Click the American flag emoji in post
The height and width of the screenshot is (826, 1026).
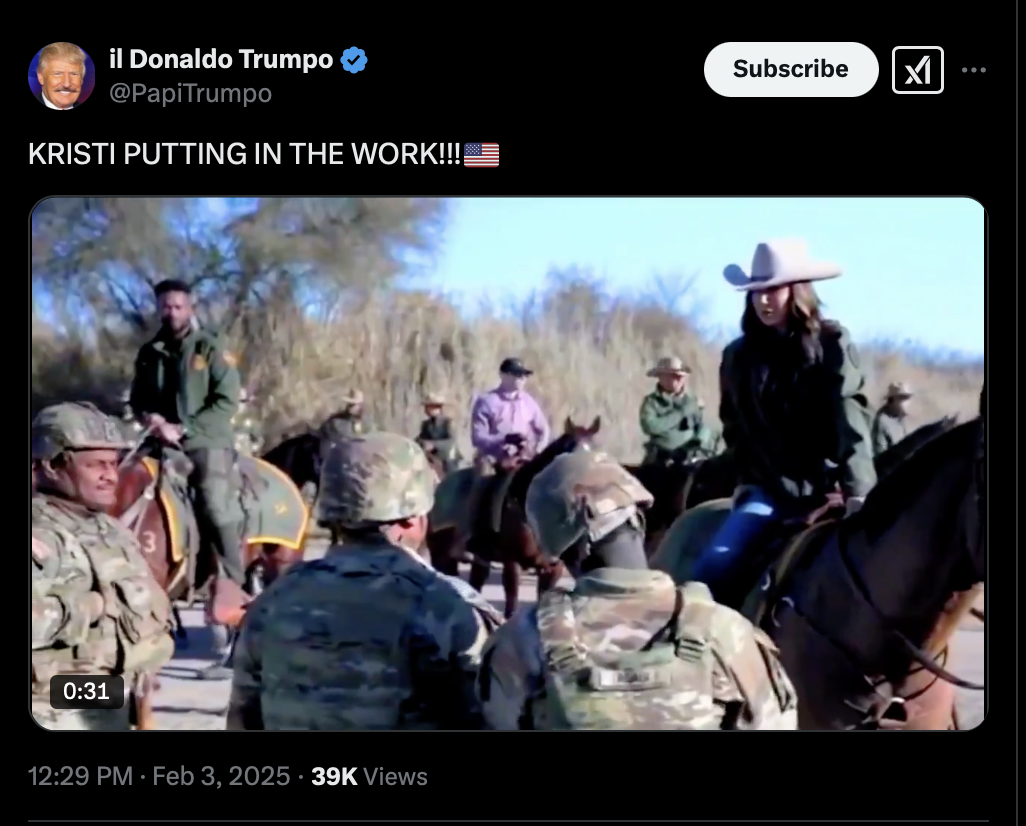click(x=482, y=155)
